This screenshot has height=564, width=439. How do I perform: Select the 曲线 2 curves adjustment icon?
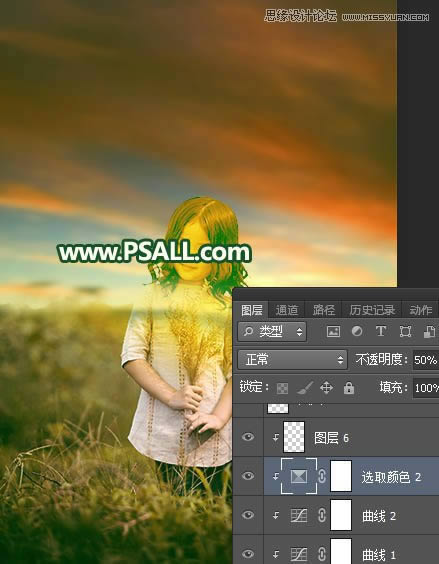pos(299,515)
